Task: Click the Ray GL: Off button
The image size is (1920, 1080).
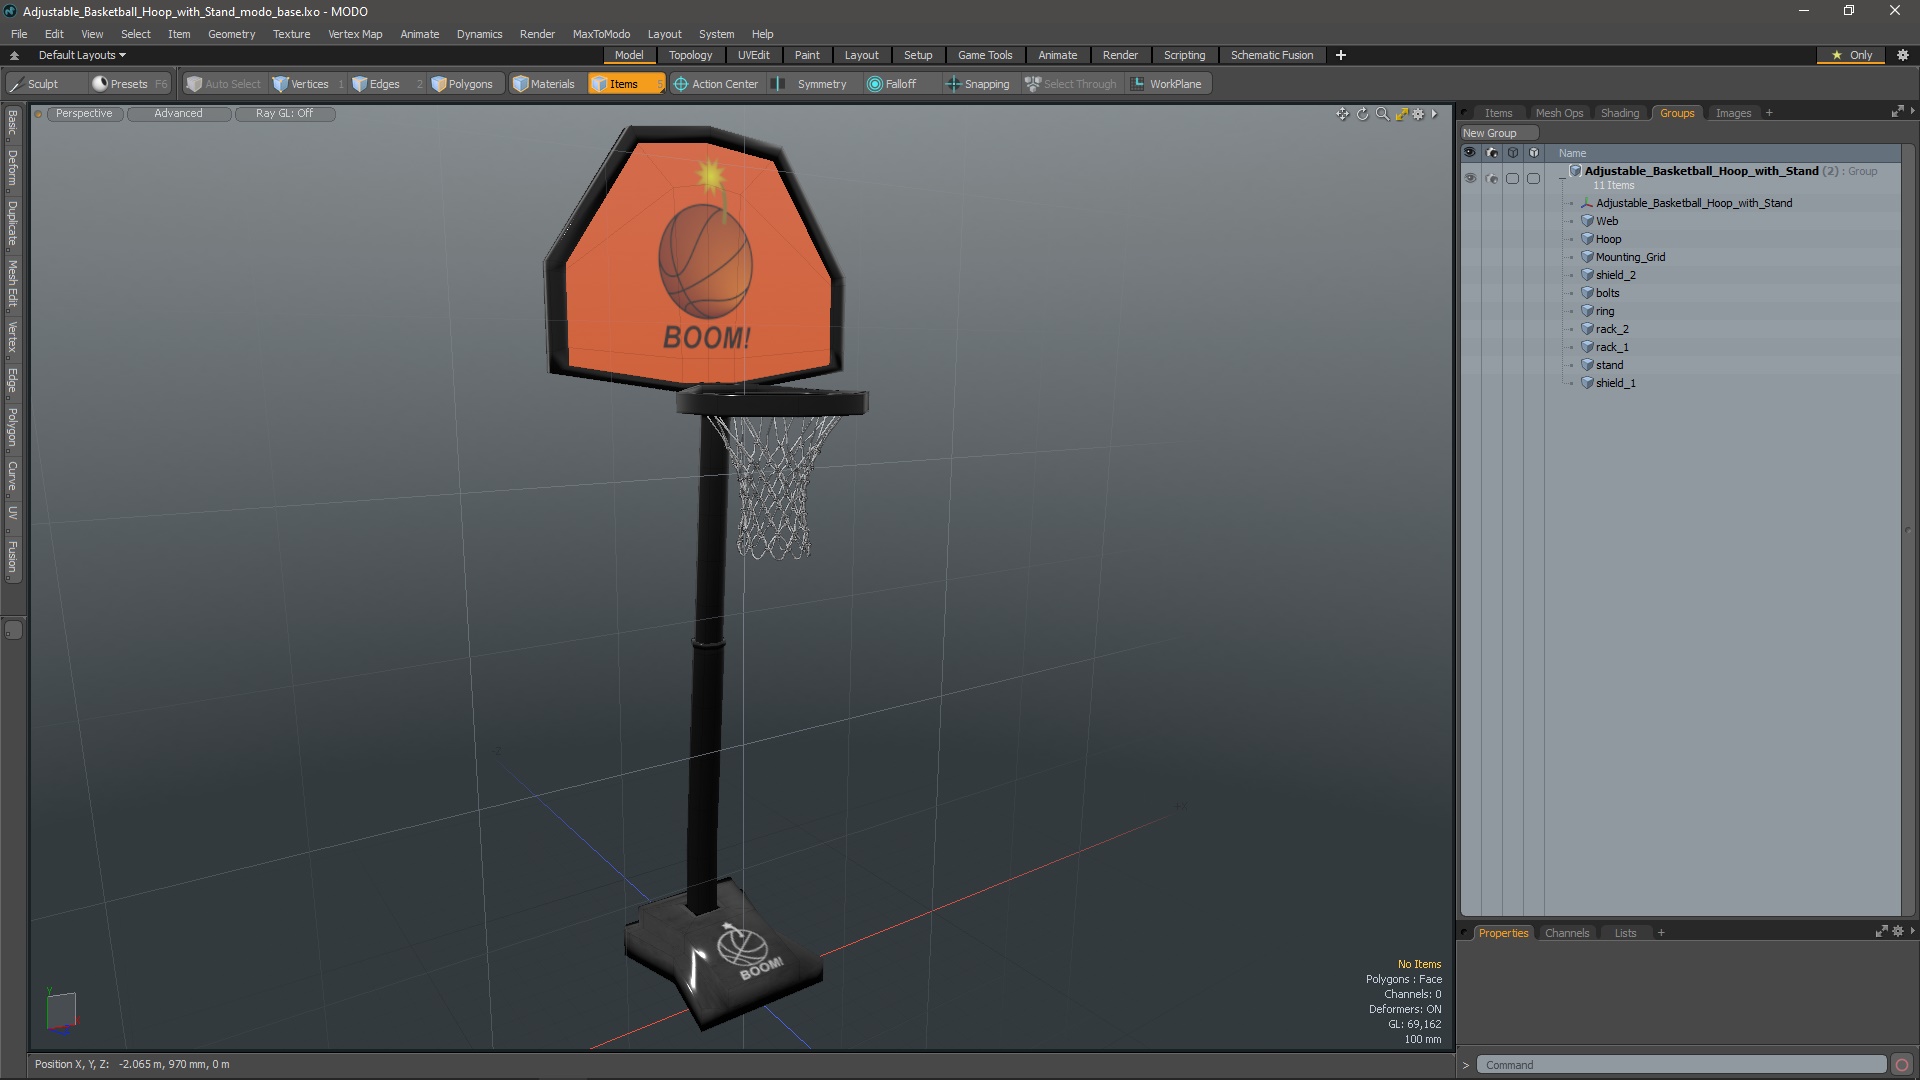Action: click(284, 114)
